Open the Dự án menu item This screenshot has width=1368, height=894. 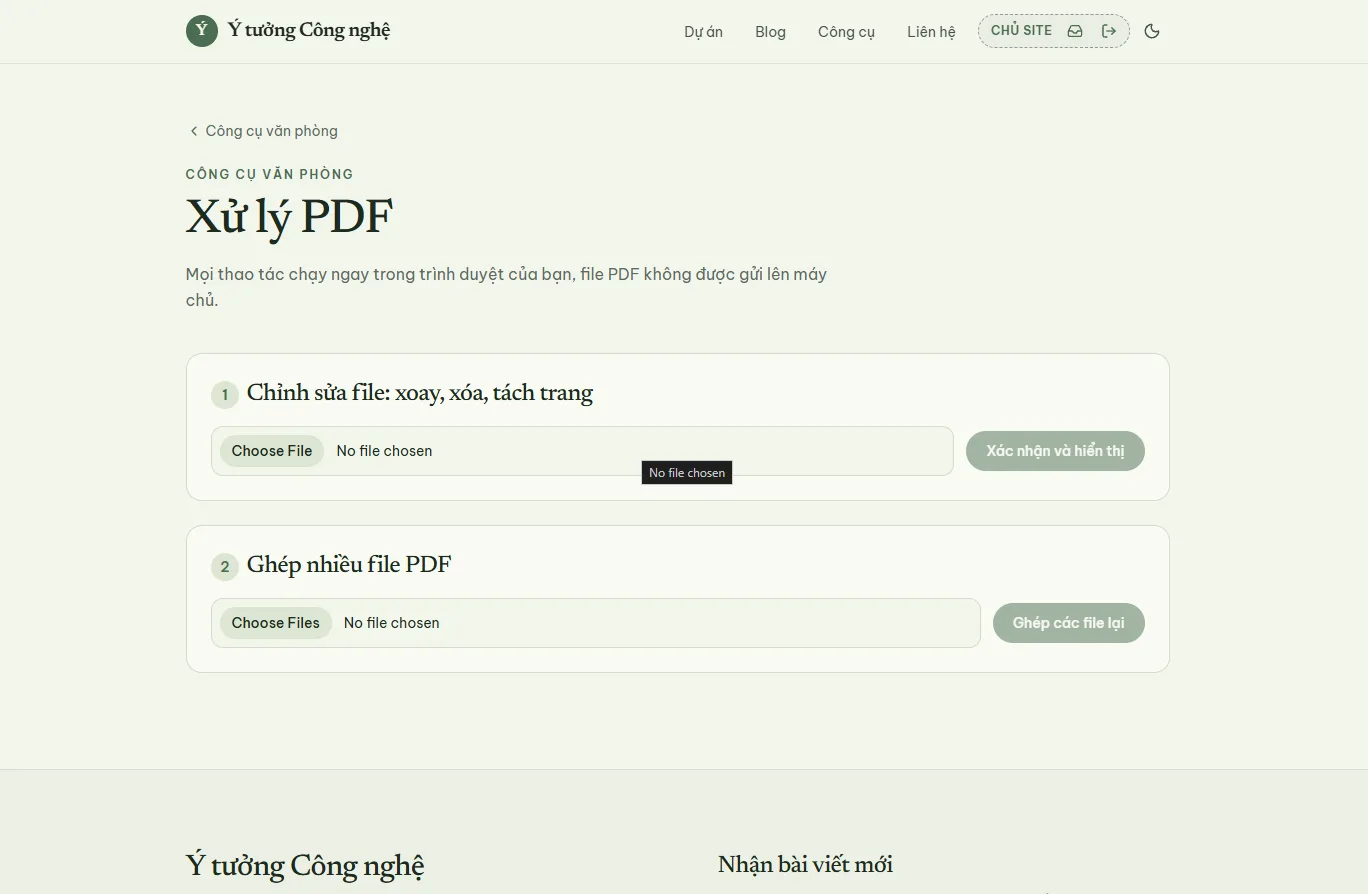(x=703, y=32)
